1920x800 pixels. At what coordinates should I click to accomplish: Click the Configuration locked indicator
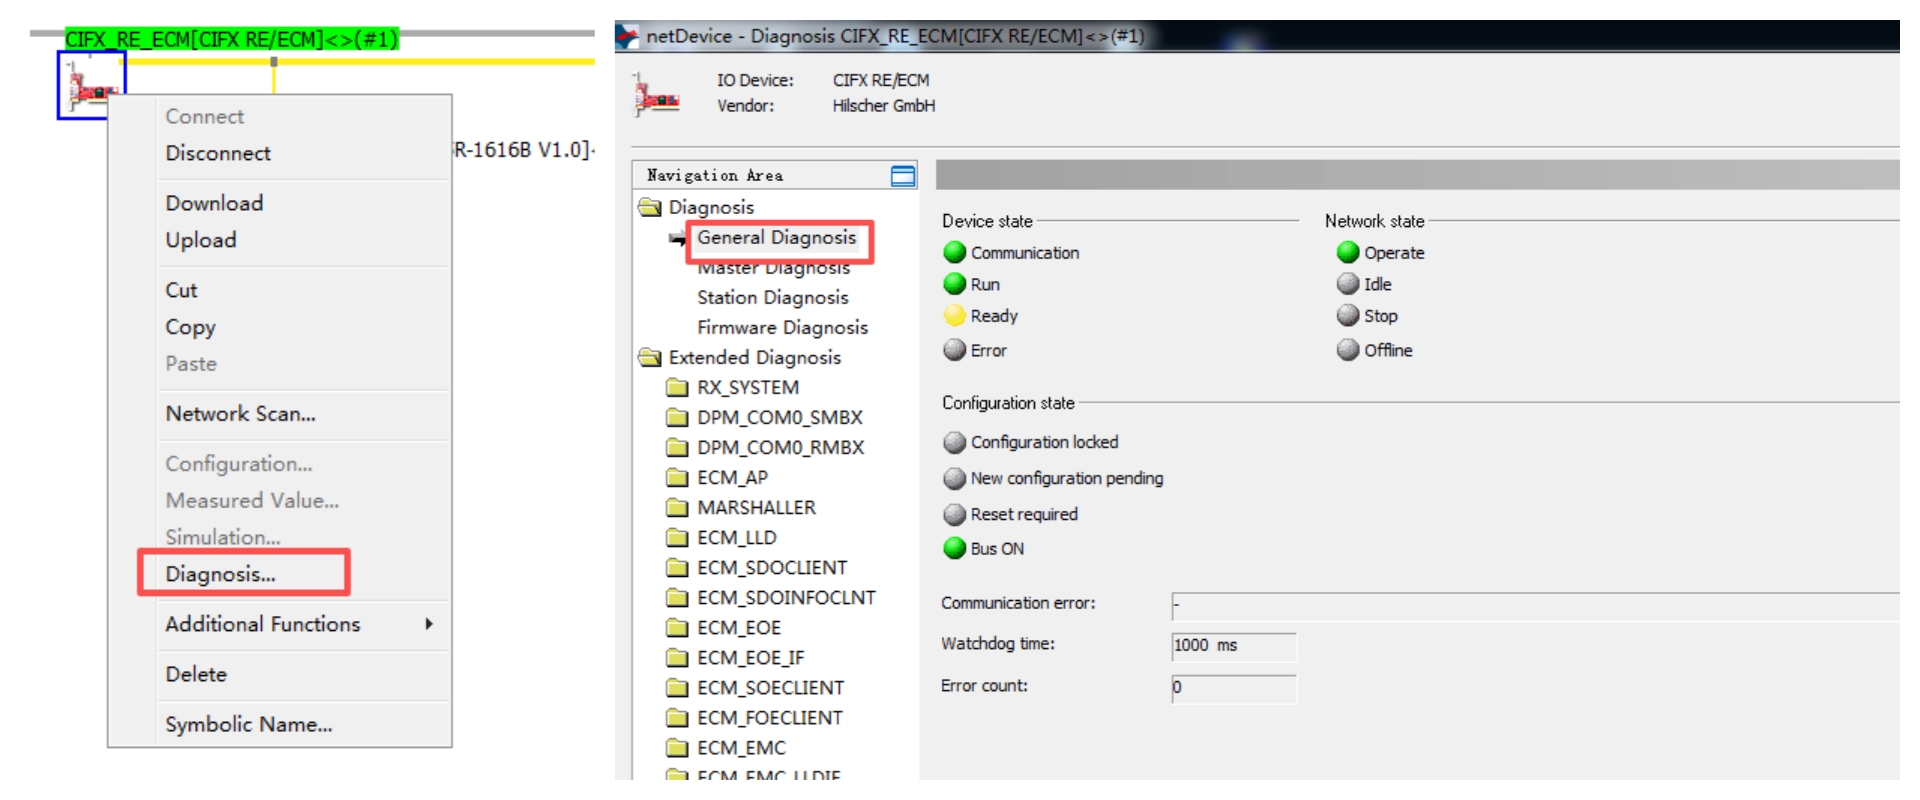(x=1031, y=442)
